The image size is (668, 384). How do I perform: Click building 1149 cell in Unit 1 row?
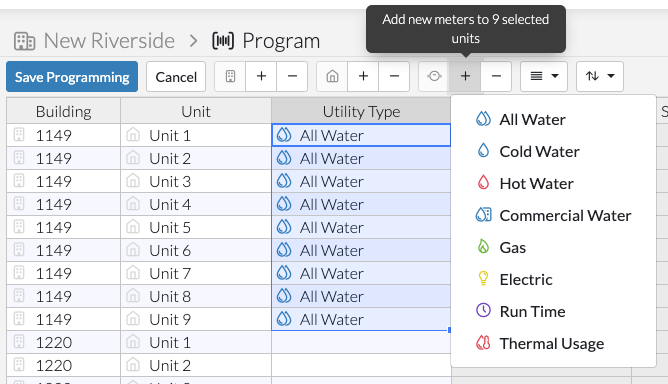click(63, 135)
